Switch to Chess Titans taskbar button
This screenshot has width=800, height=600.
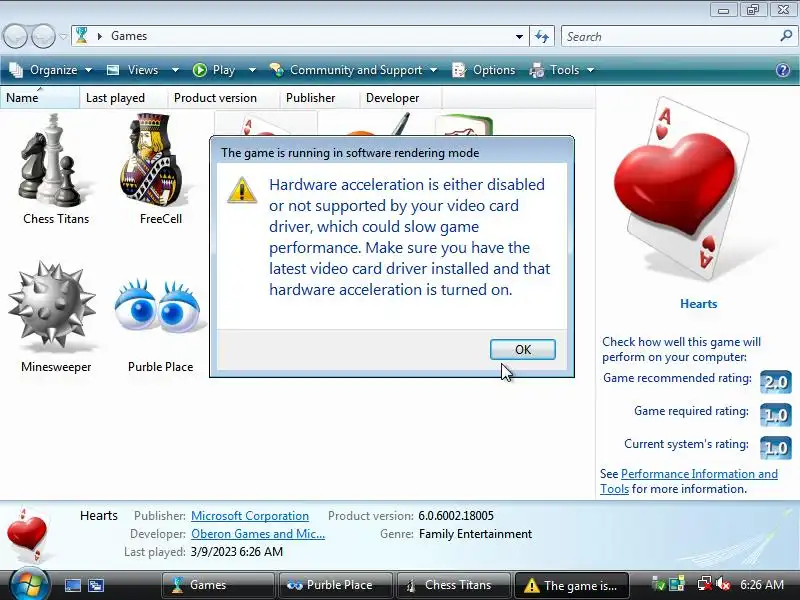coord(453,585)
